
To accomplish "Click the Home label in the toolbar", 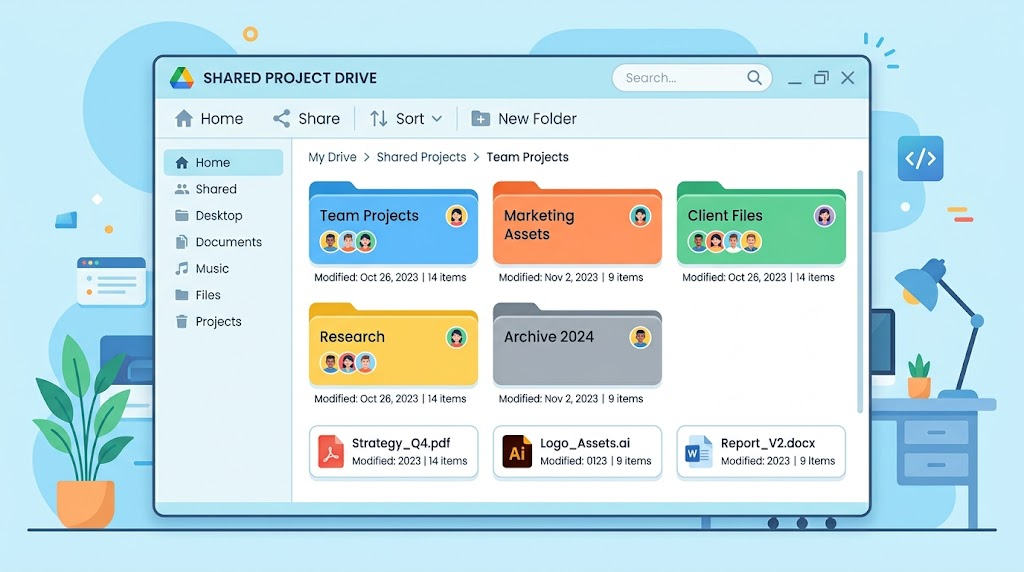I will (222, 118).
